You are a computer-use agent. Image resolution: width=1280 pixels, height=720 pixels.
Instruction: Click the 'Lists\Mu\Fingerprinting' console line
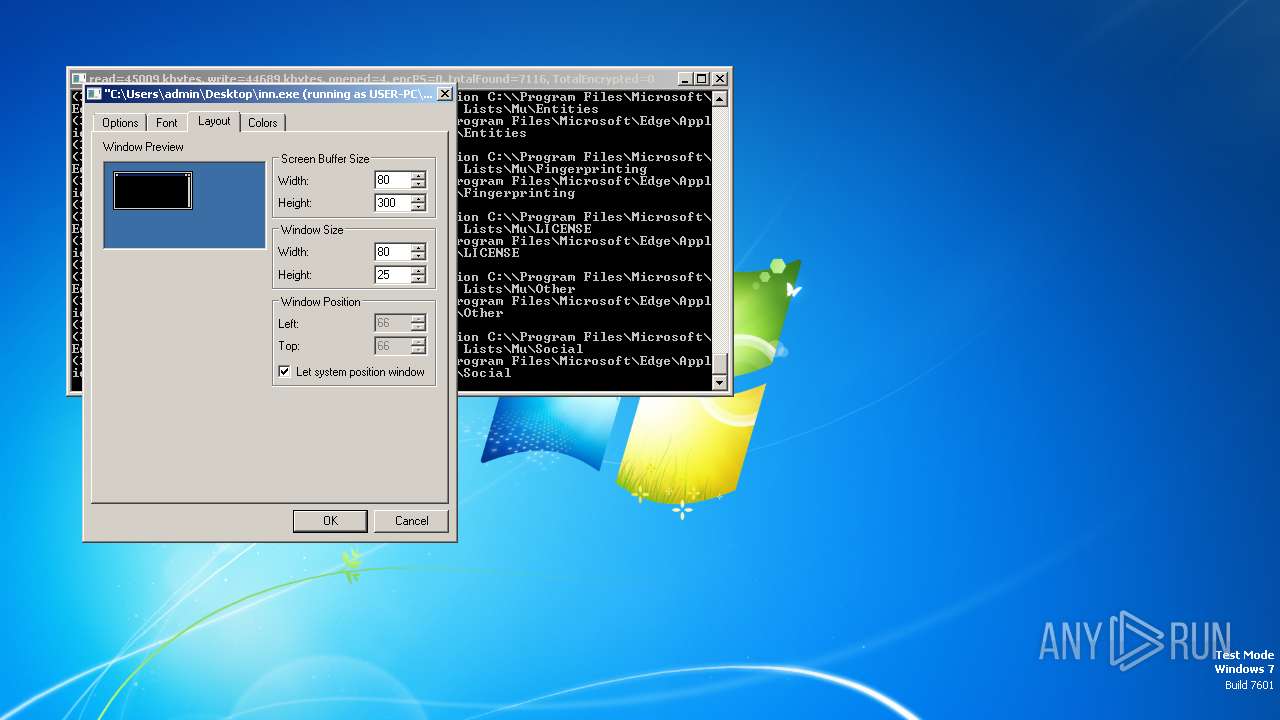[555, 169]
